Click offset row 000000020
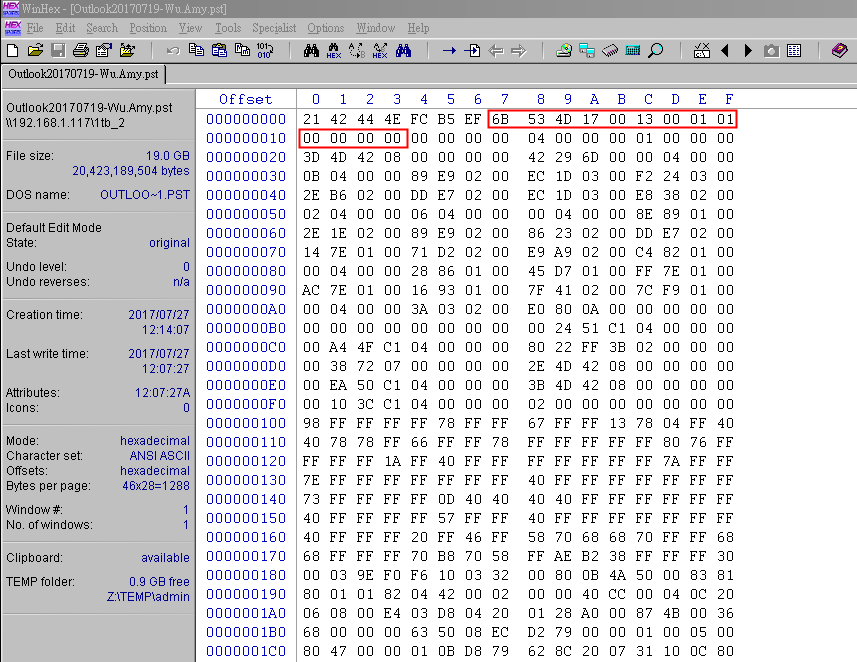 coord(246,157)
